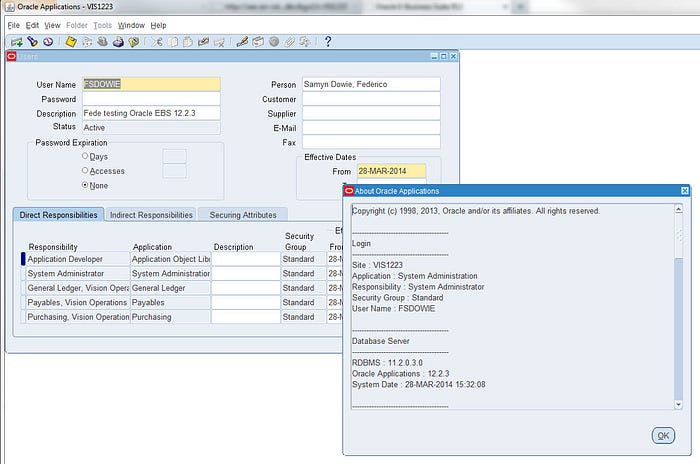Select the System Administrator responsibility cell
The height and width of the screenshot is (464, 700).
(x=78, y=273)
